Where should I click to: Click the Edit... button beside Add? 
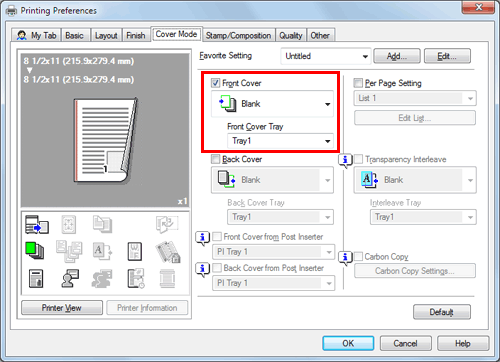447,56
